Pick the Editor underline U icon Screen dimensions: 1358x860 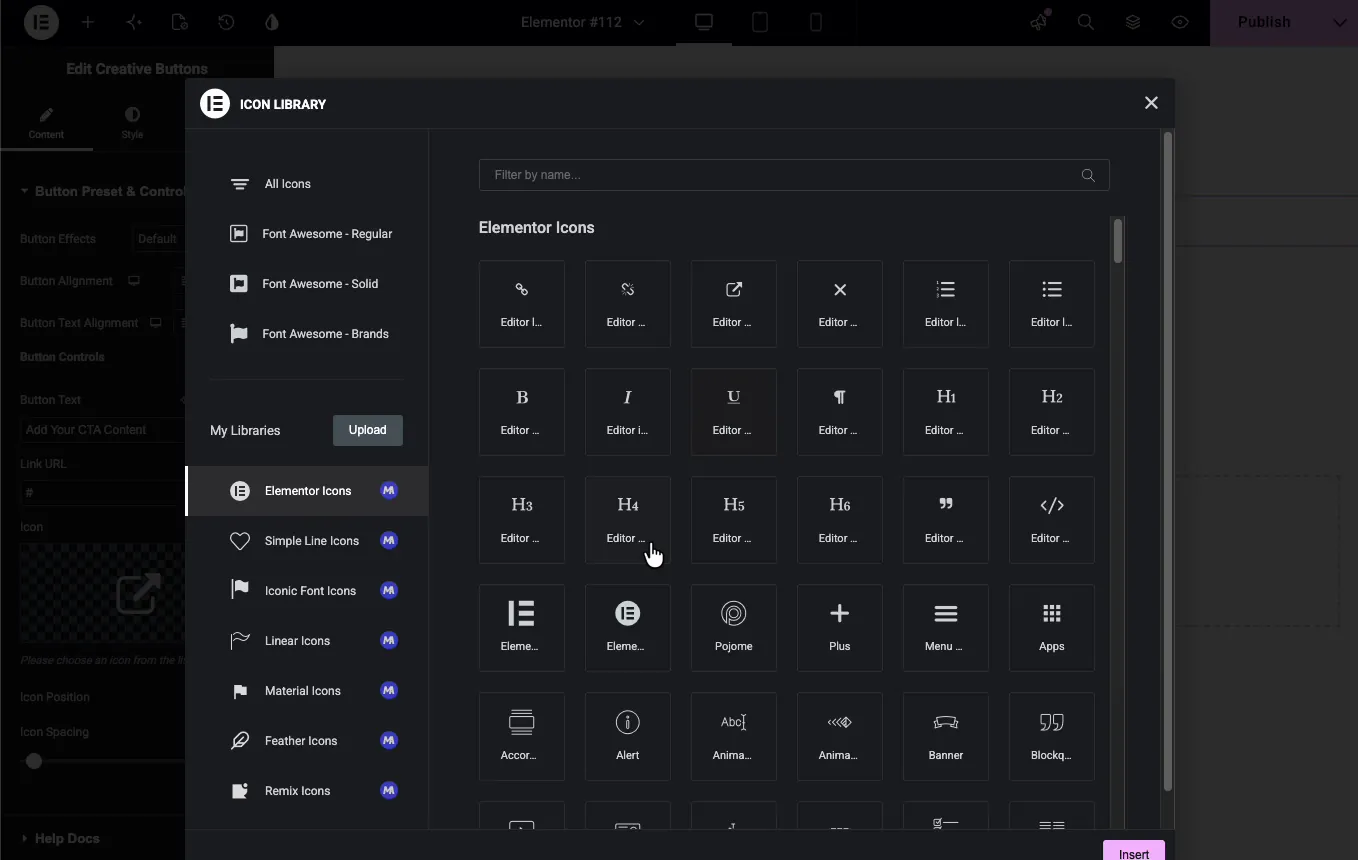[734, 412]
